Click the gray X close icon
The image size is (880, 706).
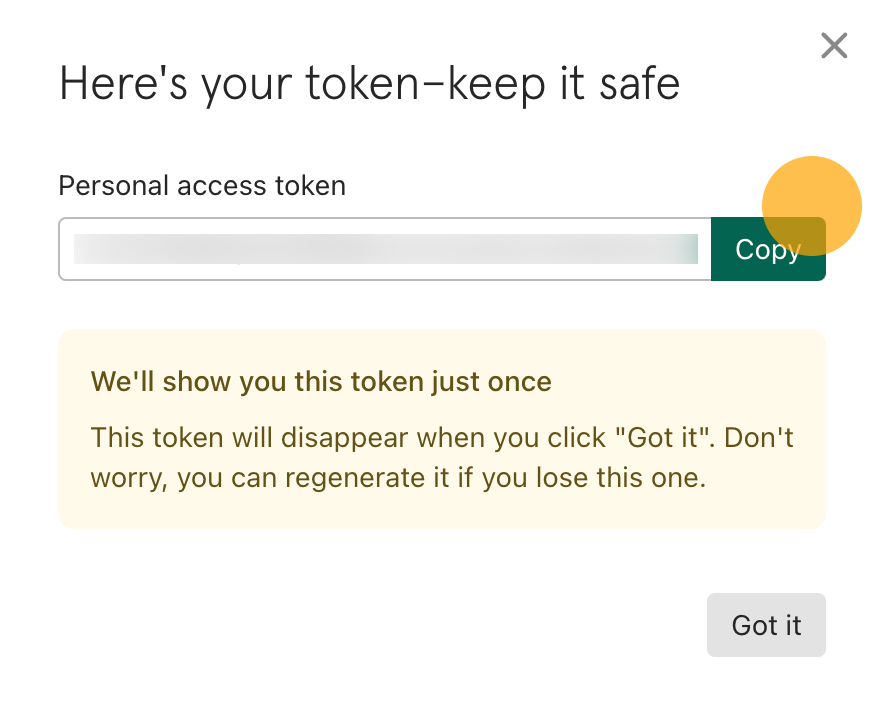[x=834, y=45]
